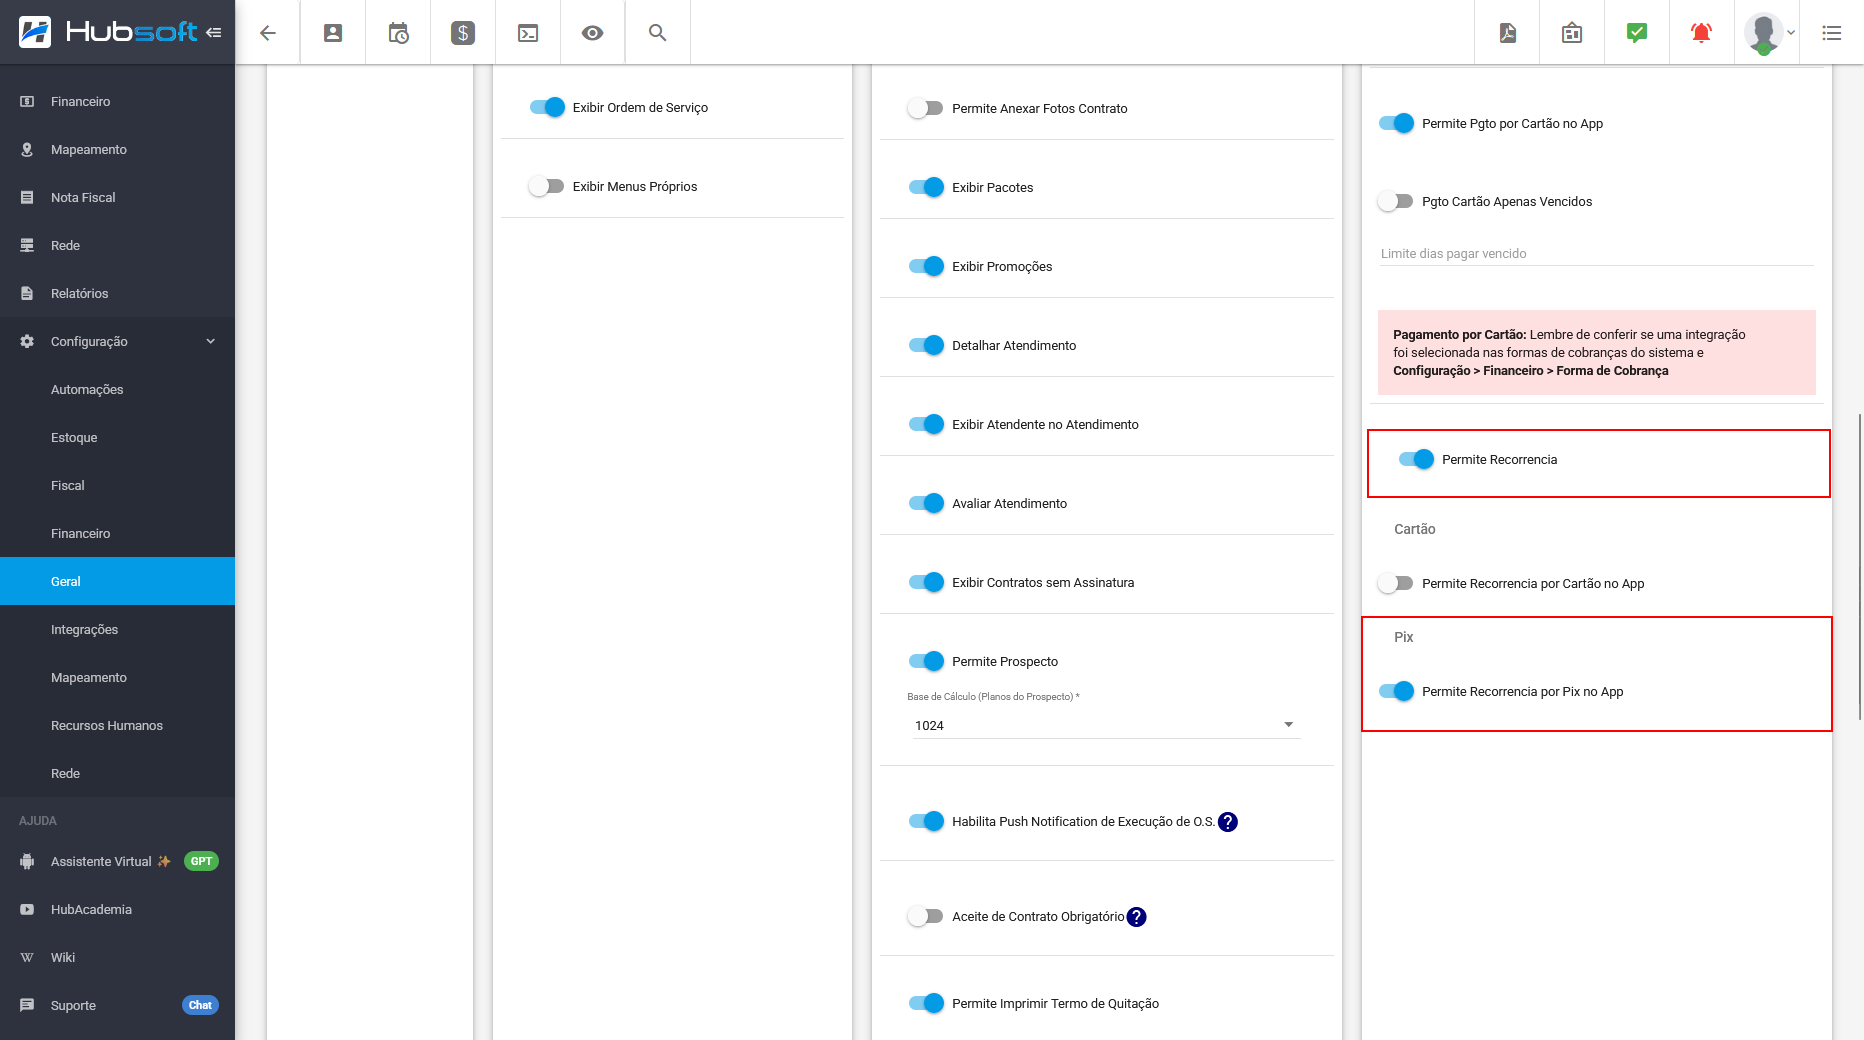
Task: Collapse the sidebar using Hubsoft arrow icon
Action: point(213,32)
